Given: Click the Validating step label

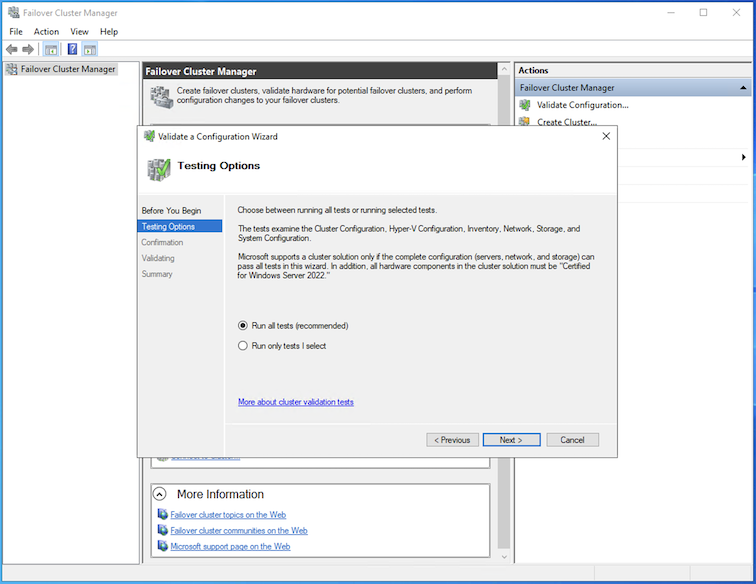Looking at the screenshot, I should (x=158, y=258).
